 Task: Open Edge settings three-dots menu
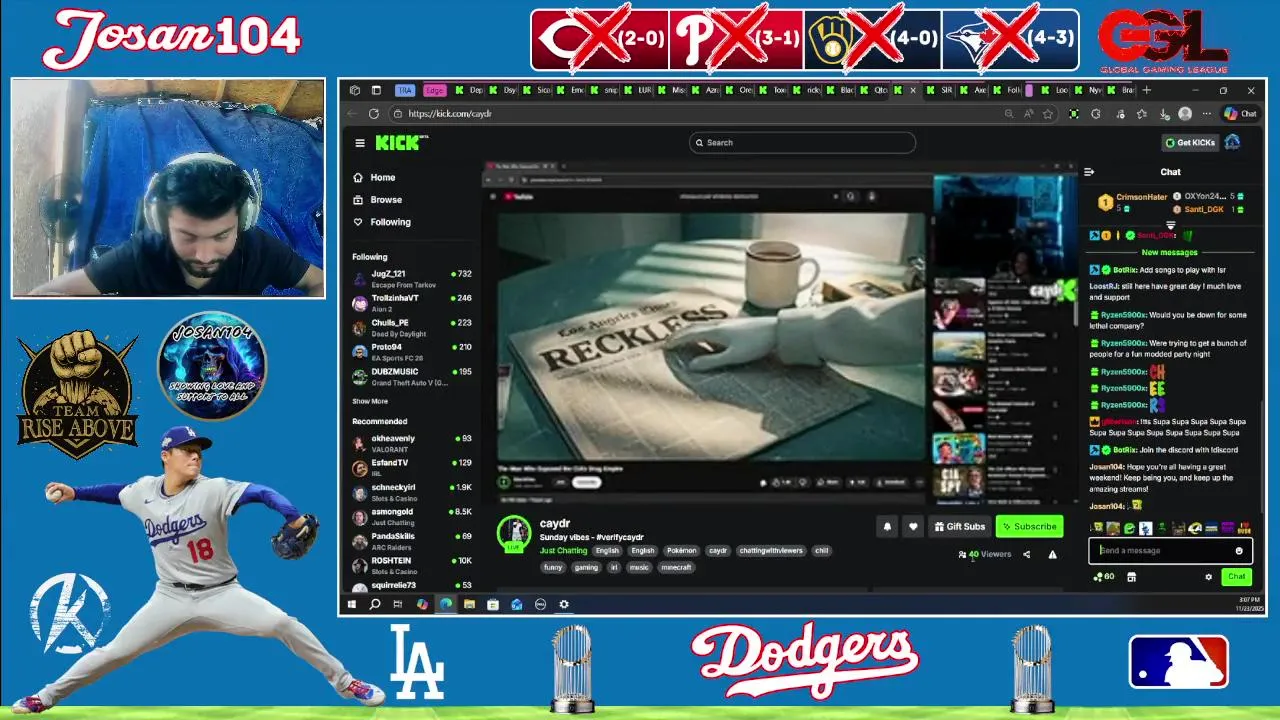pyautogui.click(x=1207, y=114)
